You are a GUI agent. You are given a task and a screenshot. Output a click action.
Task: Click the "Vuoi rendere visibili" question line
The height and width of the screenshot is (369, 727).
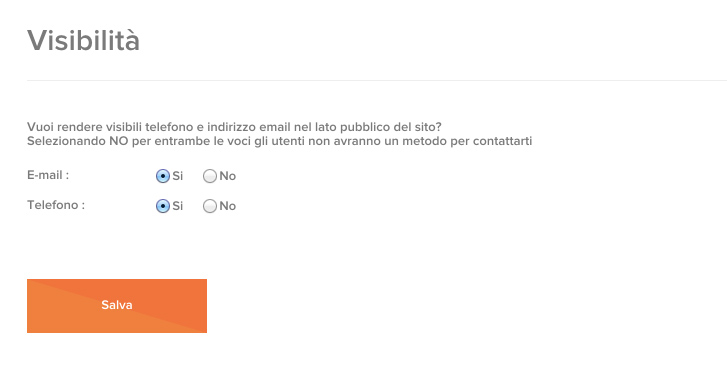coord(234,127)
